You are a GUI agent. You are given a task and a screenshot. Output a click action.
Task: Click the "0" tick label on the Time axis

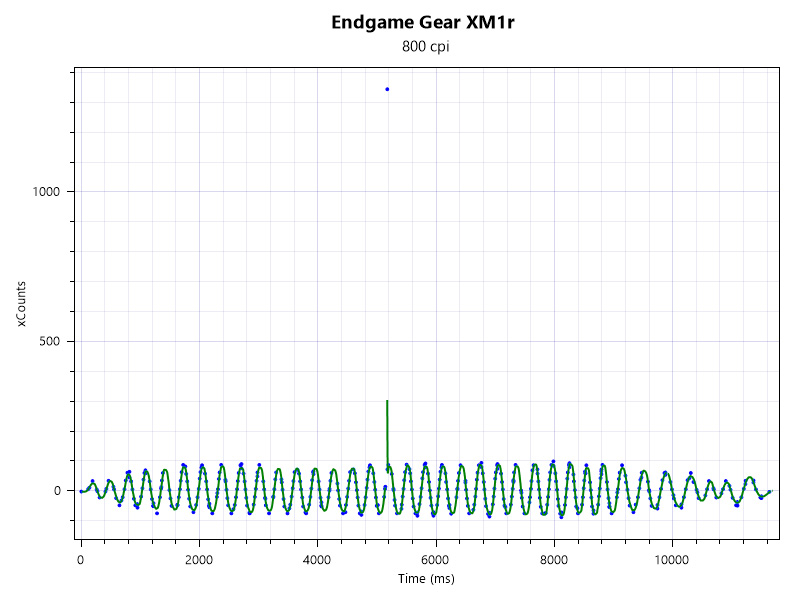tap(81, 560)
